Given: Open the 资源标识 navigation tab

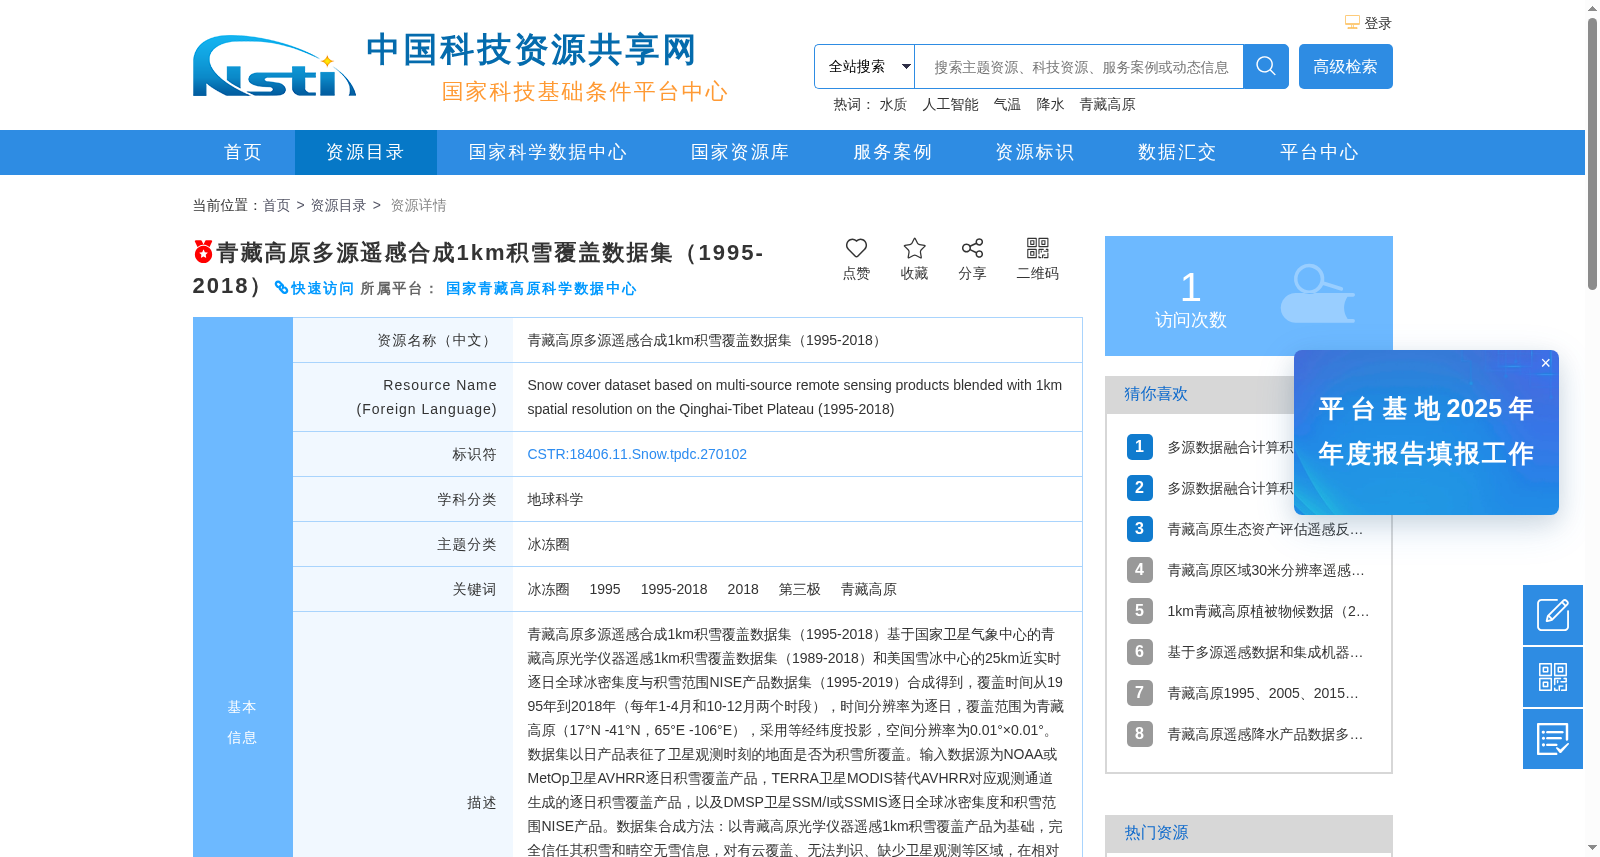Looking at the screenshot, I should tap(1034, 152).
